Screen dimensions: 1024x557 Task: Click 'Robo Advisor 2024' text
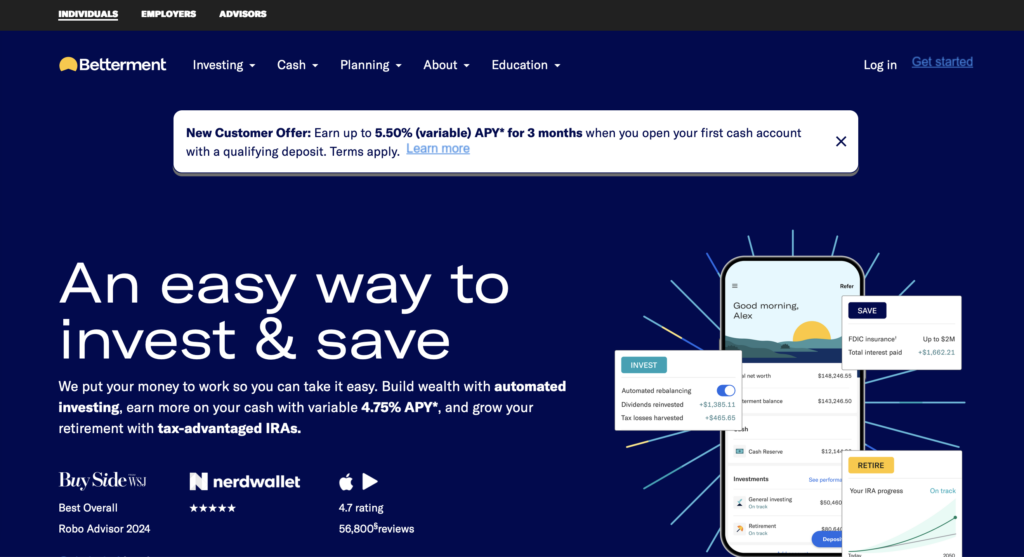(104, 529)
